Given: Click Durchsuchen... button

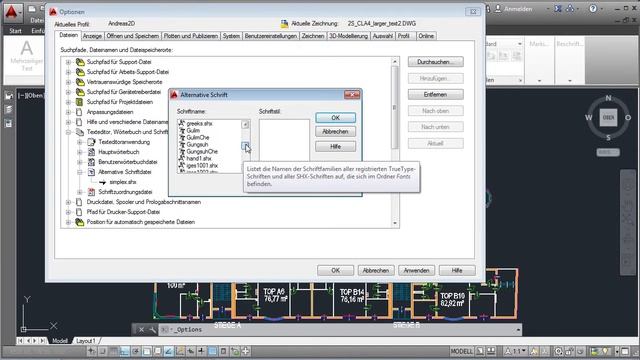Looking at the screenshot, I should [436, 62].
